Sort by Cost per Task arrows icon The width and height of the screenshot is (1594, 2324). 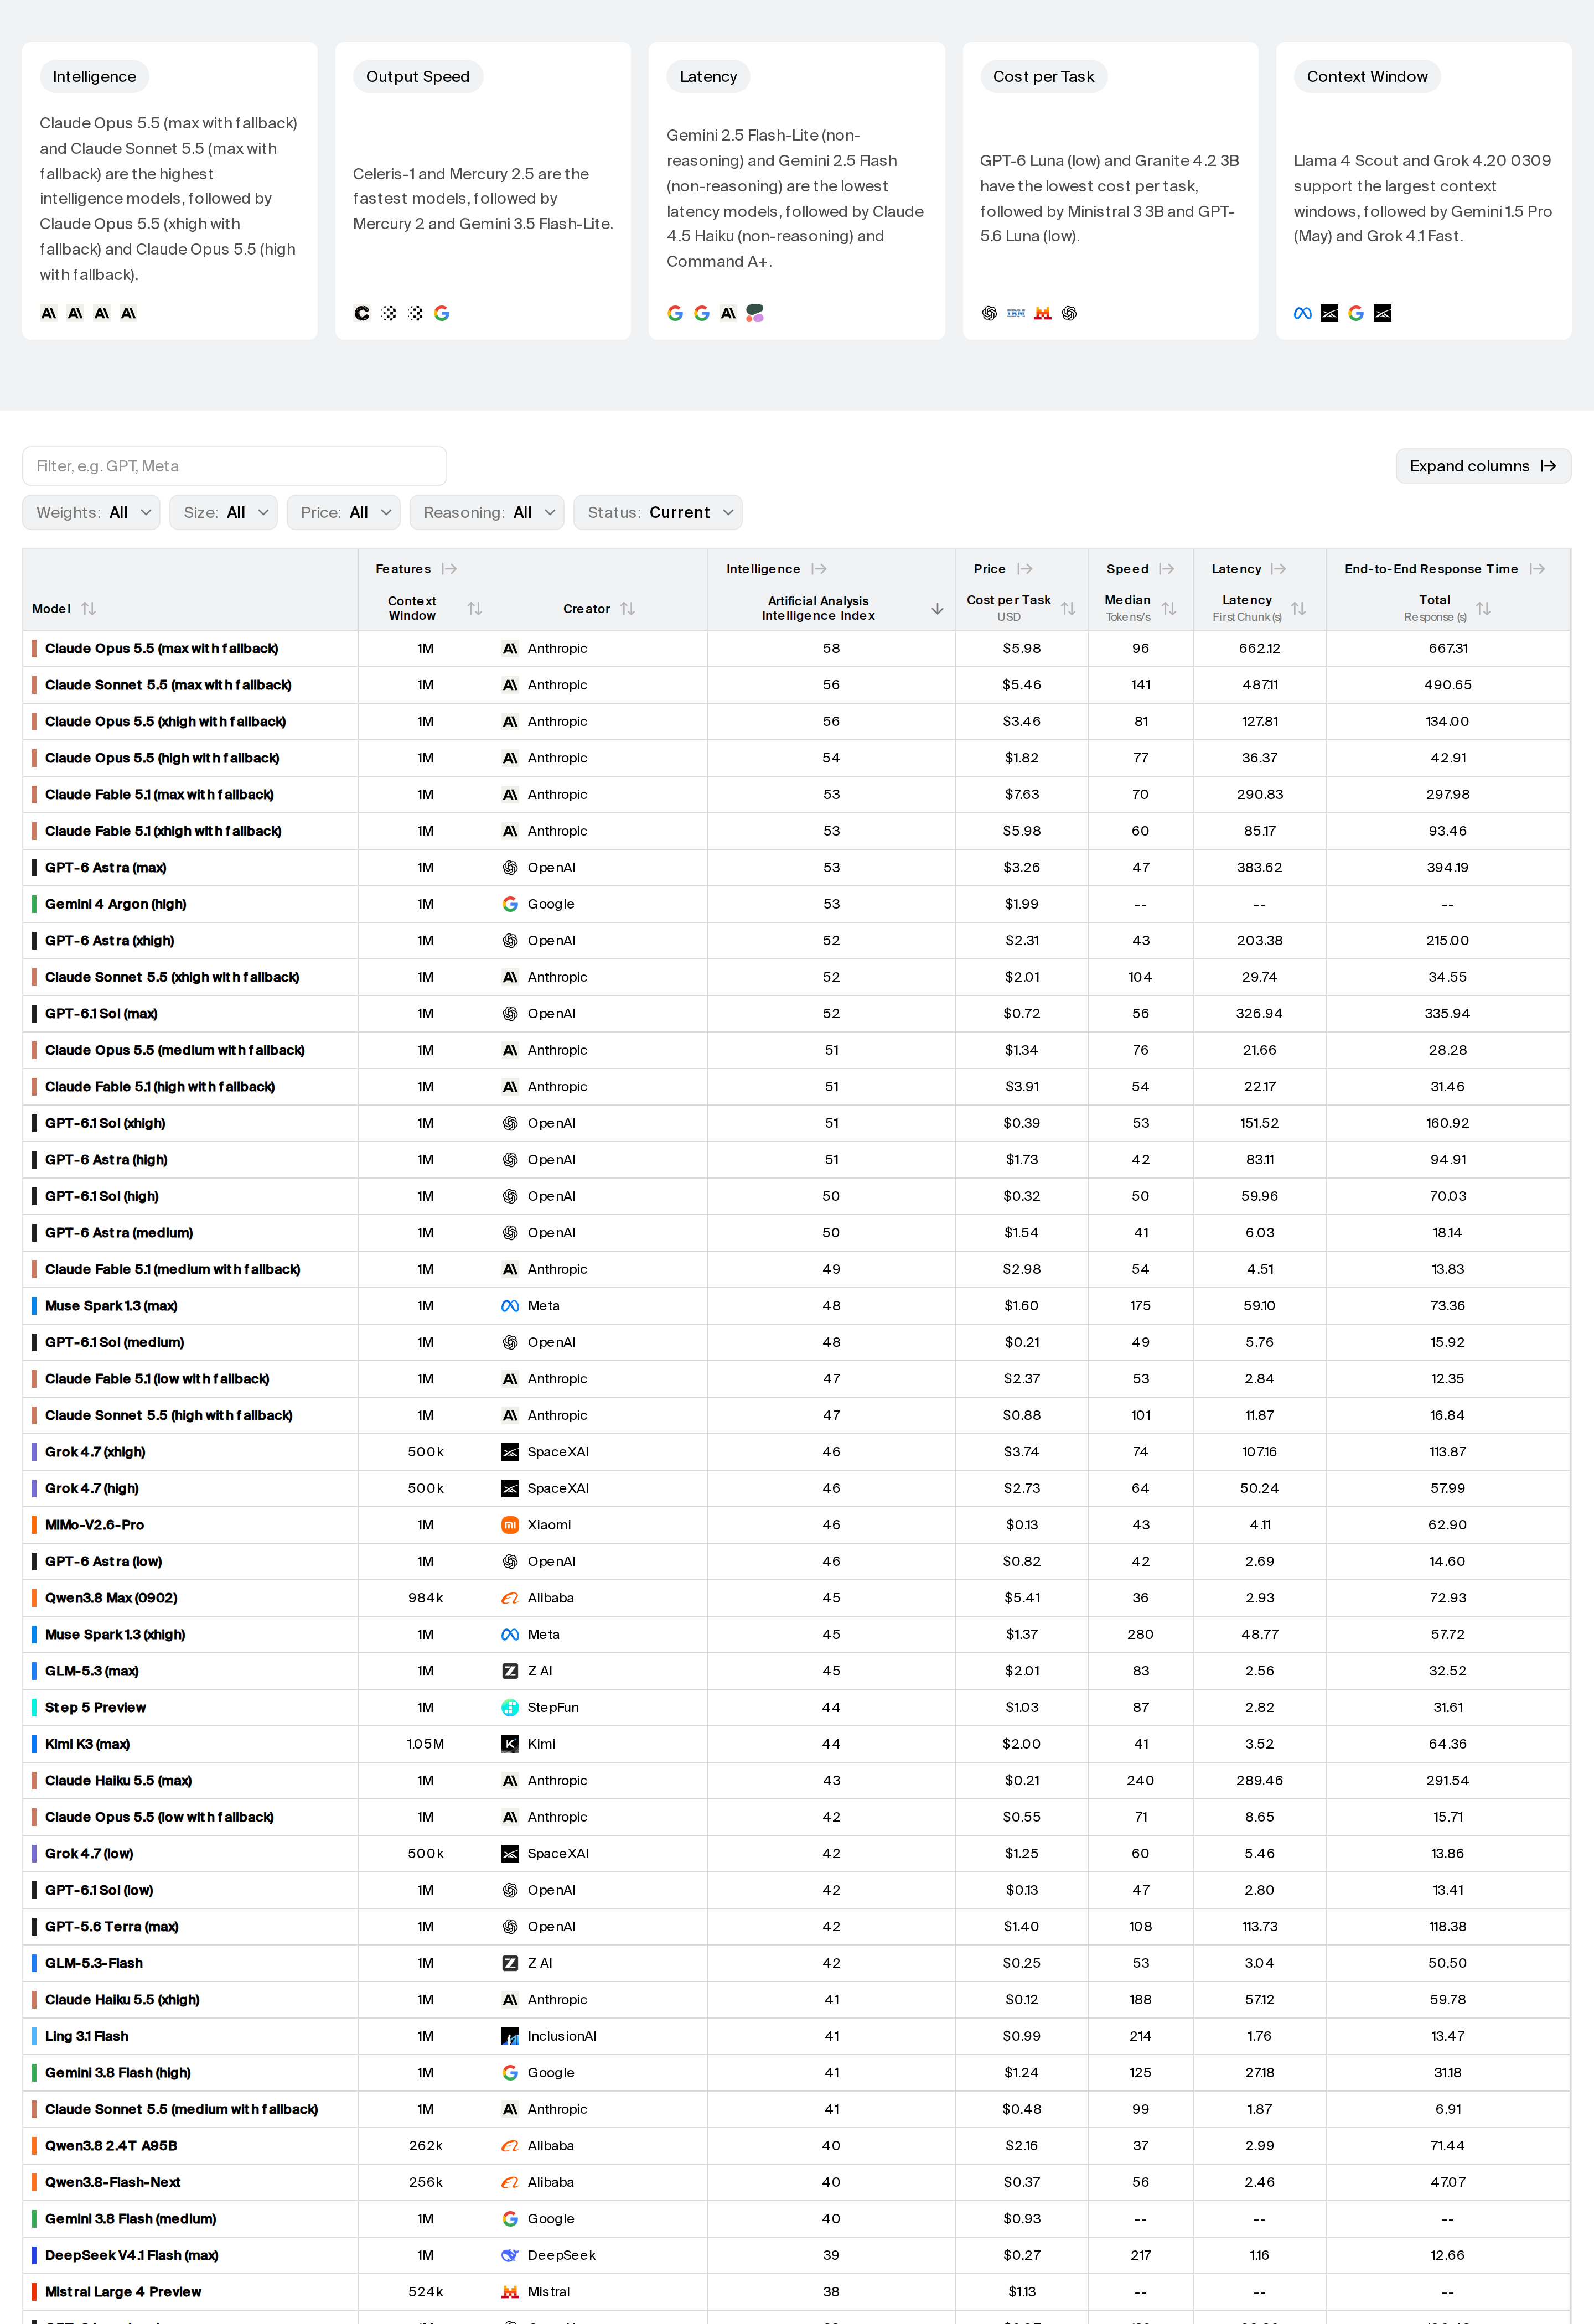point(1068,608)
